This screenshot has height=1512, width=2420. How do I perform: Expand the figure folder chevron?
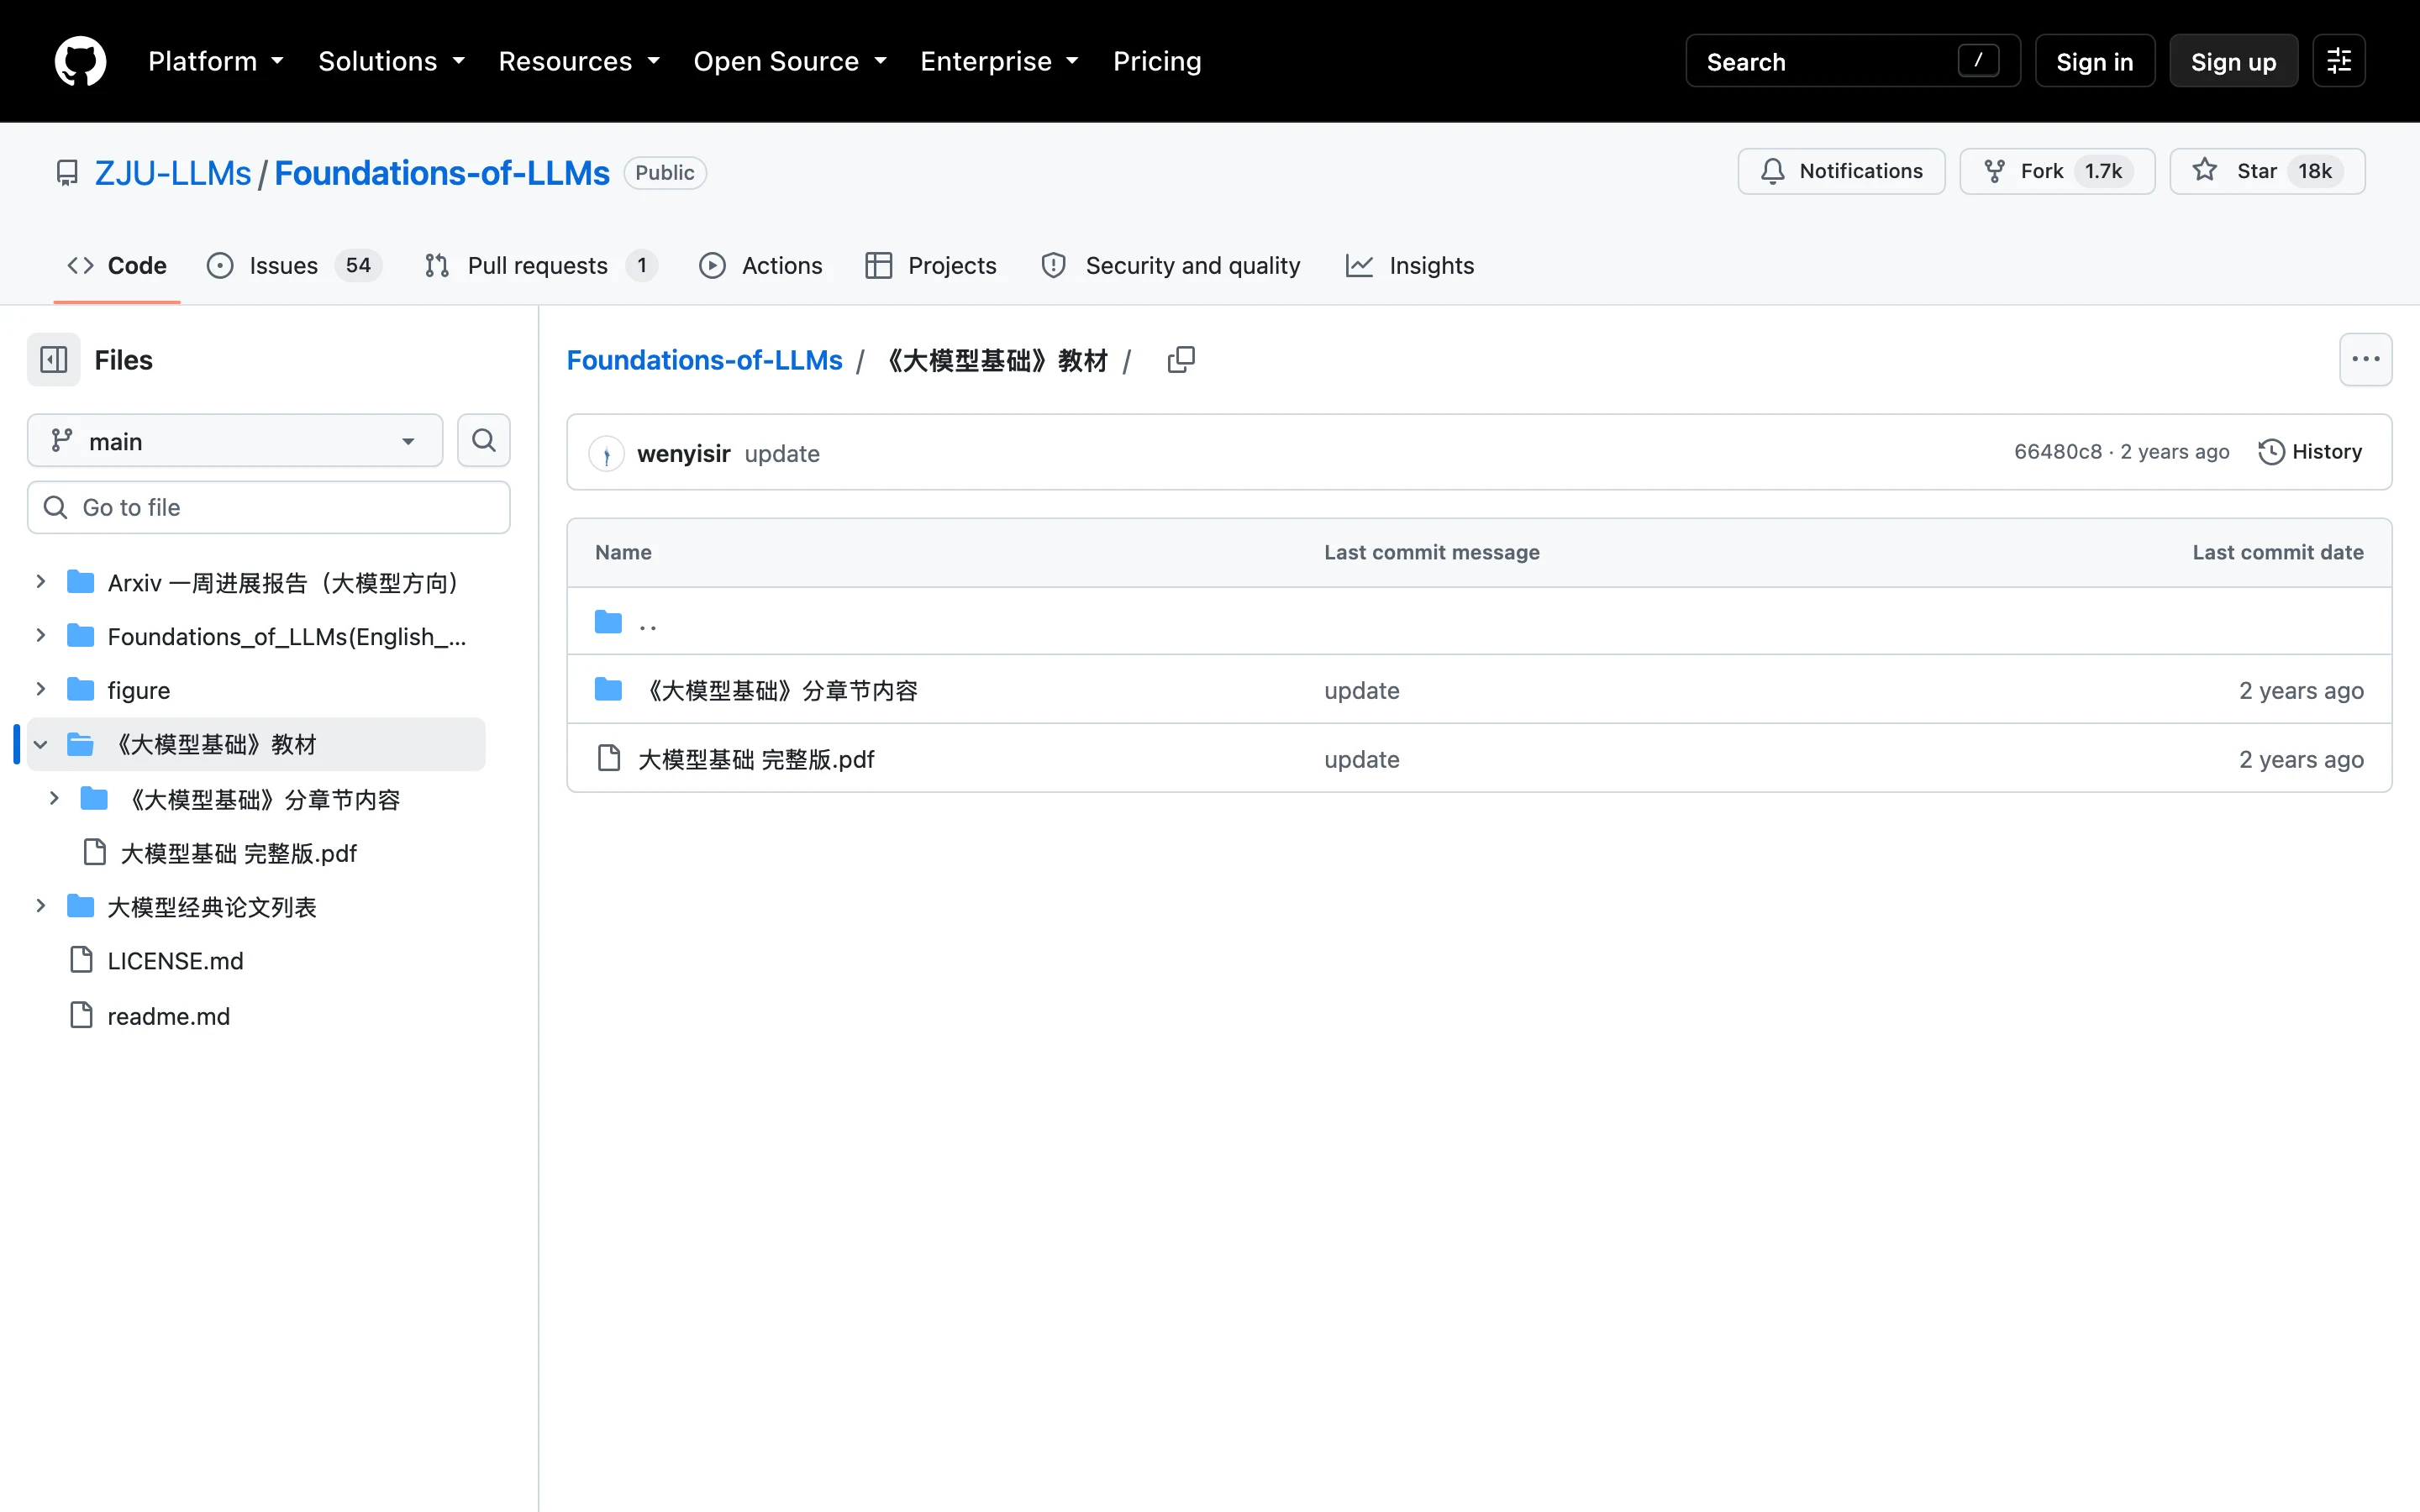pyautogui.click(x=41, y=690)
